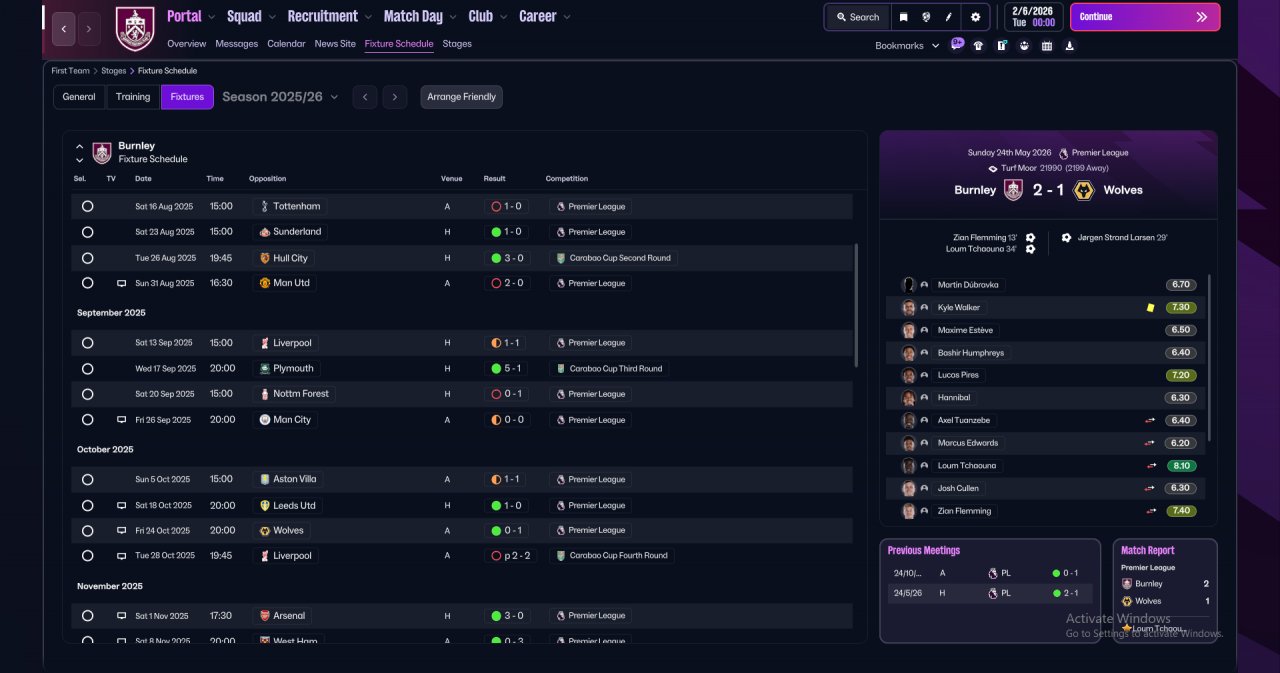Click the Continue button

[1145, 17]
